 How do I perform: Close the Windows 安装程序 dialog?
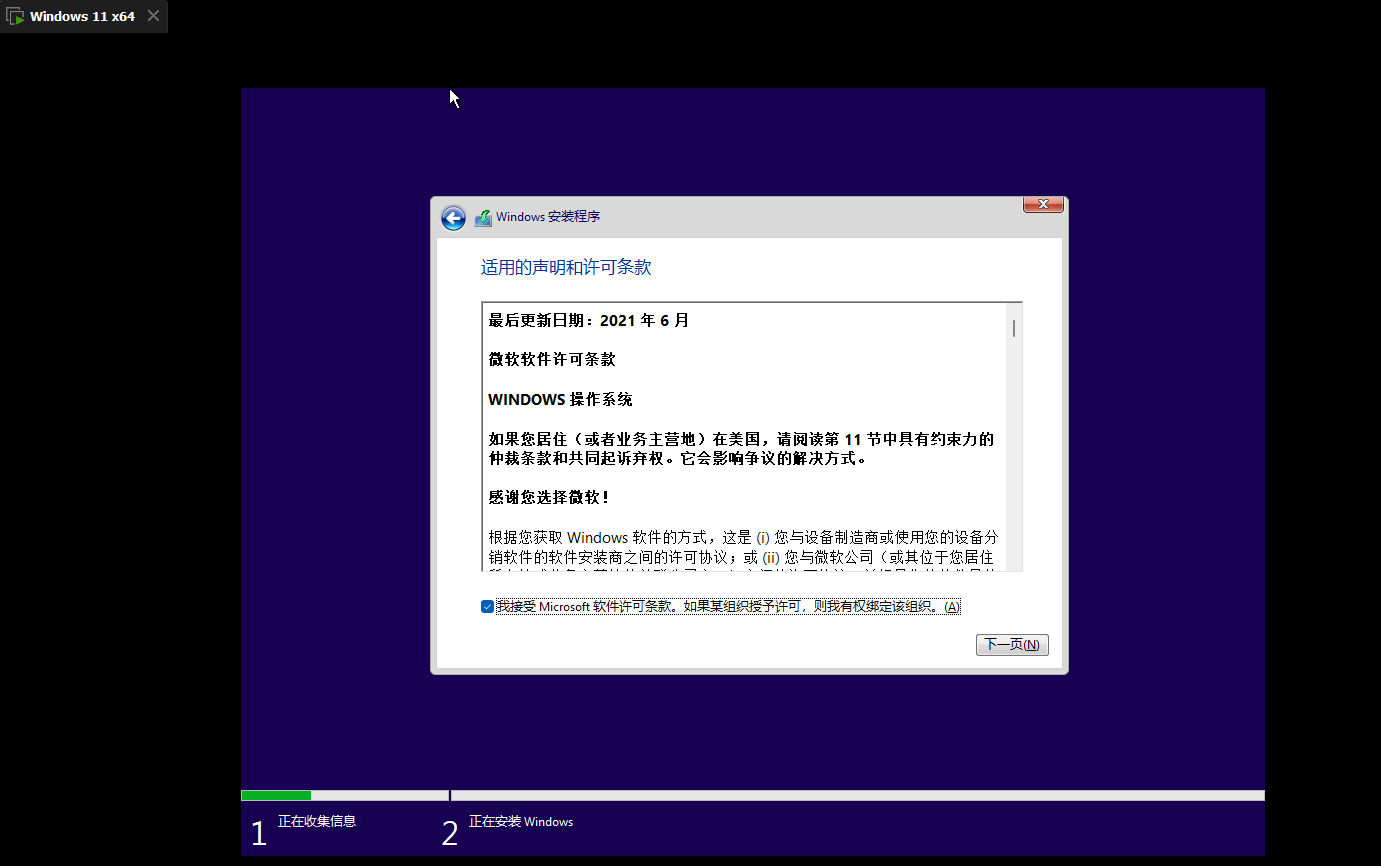[x=1043, y=204]
